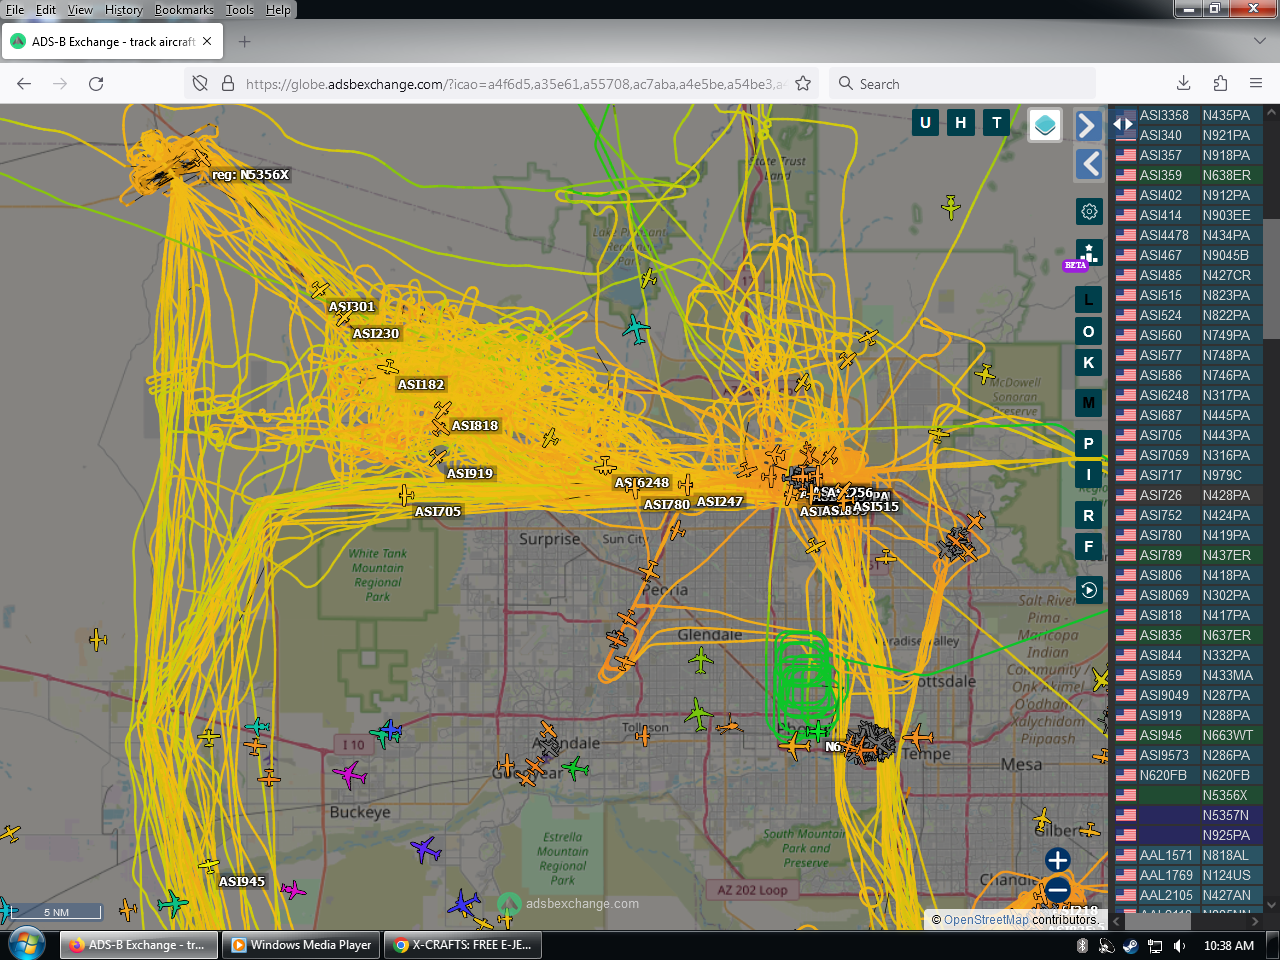Toggle the O button on map sidebar
This screenshot has height=960, width=1280.
click(1089, 331)
